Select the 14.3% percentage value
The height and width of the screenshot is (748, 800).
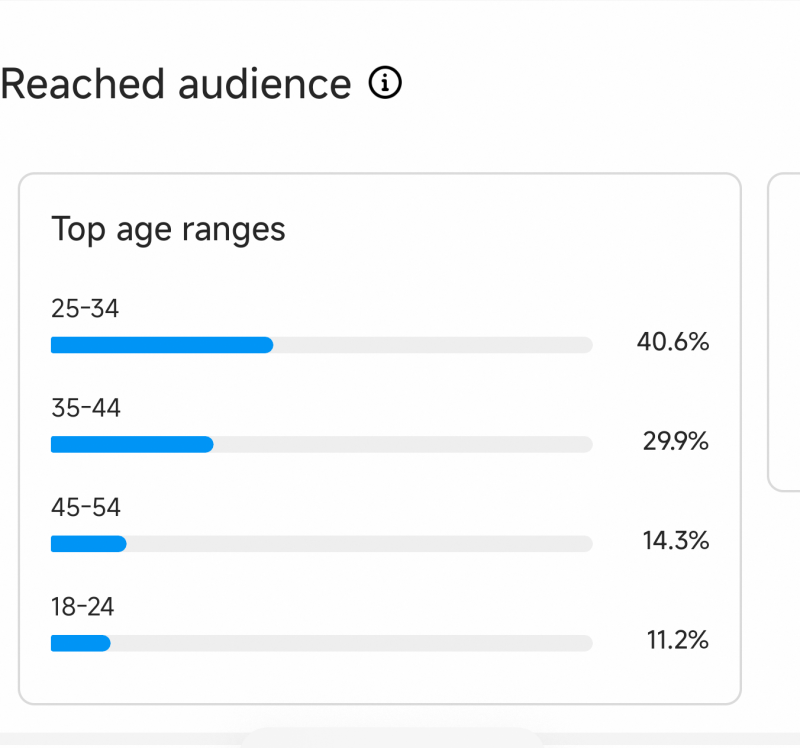click(675, 541)
